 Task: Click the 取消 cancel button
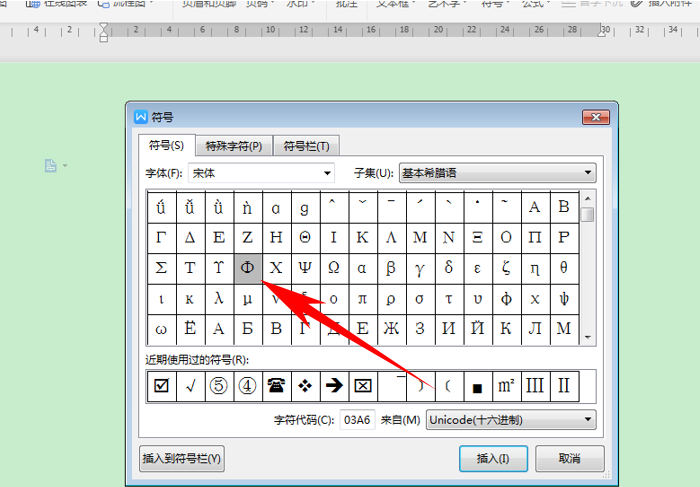coord(570,458)
